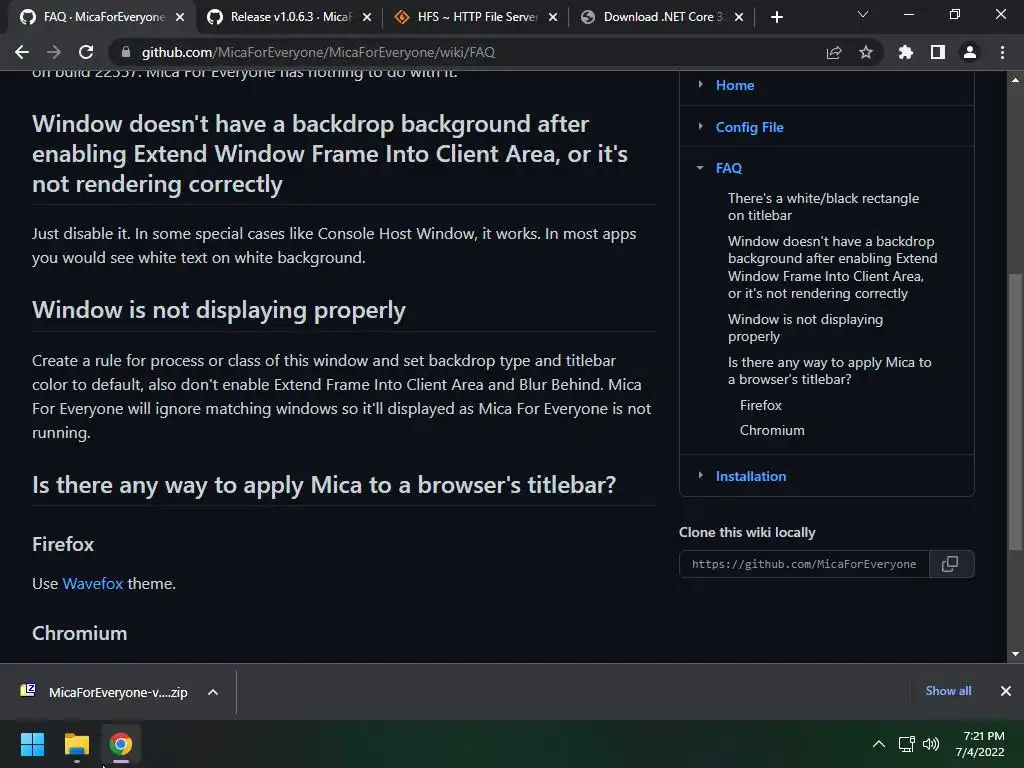Expand the Installation section arrow
Screen dimensions: 1024x768
click(700, 475)
